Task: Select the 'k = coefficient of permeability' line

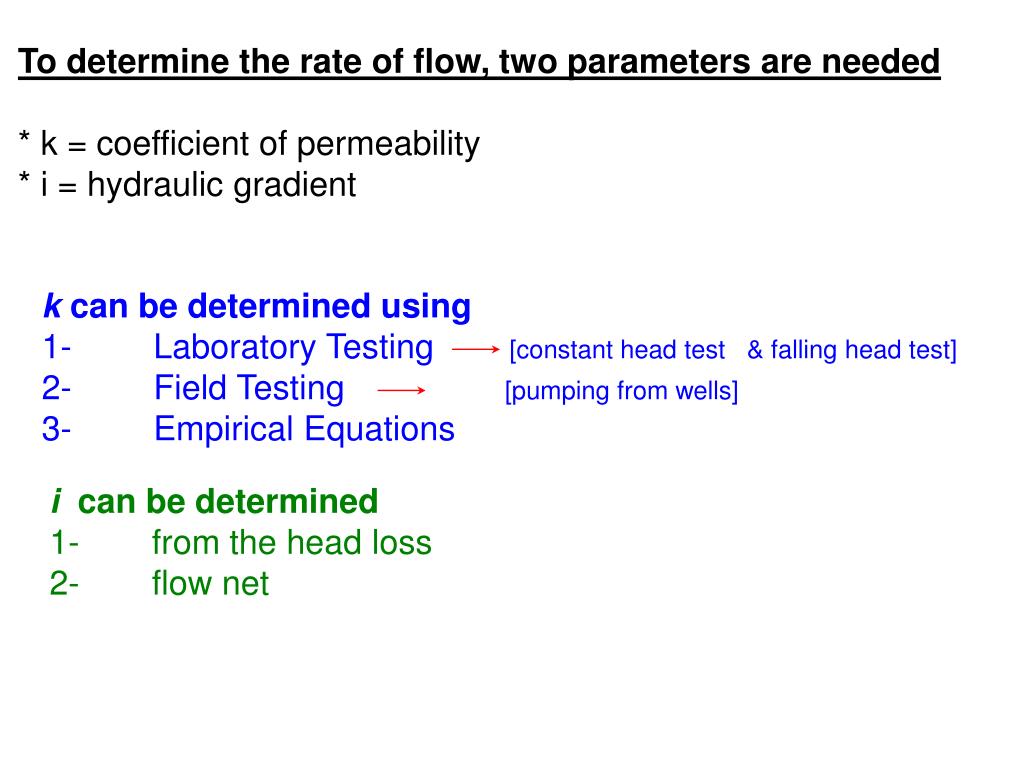Action: [249, 144]
